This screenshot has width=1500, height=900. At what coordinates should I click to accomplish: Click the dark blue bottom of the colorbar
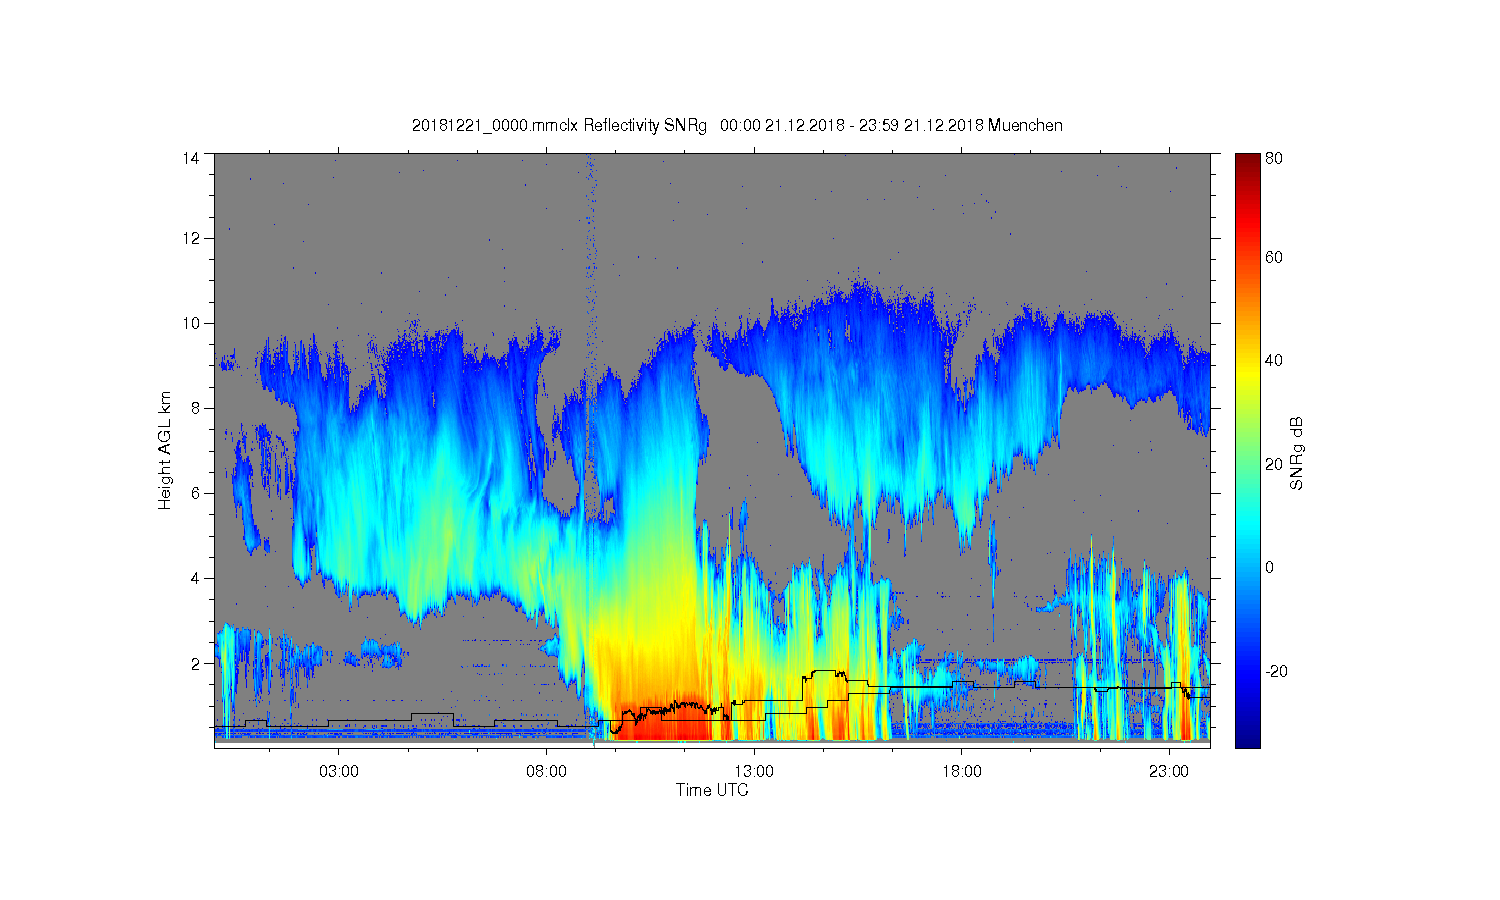[x=1247, y=737]
